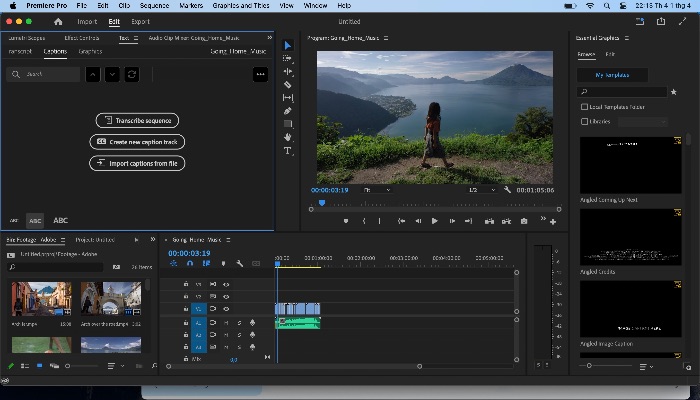Switch to Effect Controls tab
The width and height of the screenshot is (700, 400).
82,38
